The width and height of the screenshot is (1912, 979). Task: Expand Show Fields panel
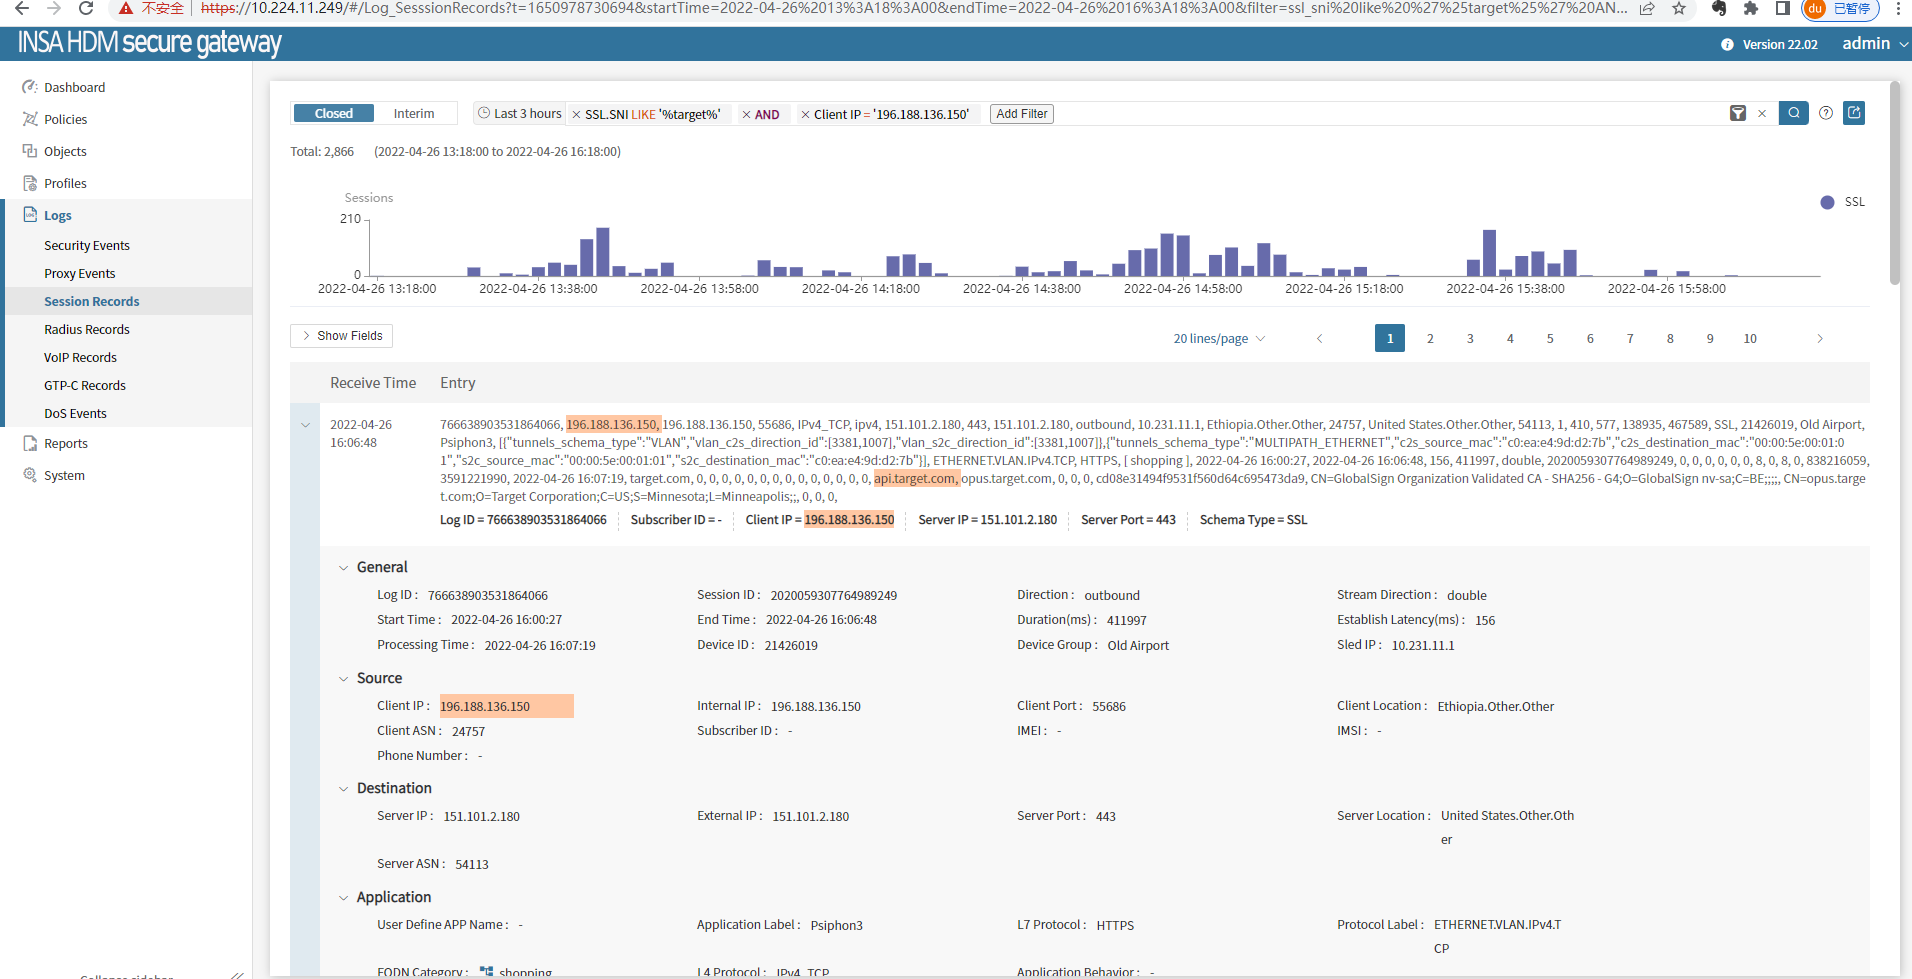tap(341, 336)
